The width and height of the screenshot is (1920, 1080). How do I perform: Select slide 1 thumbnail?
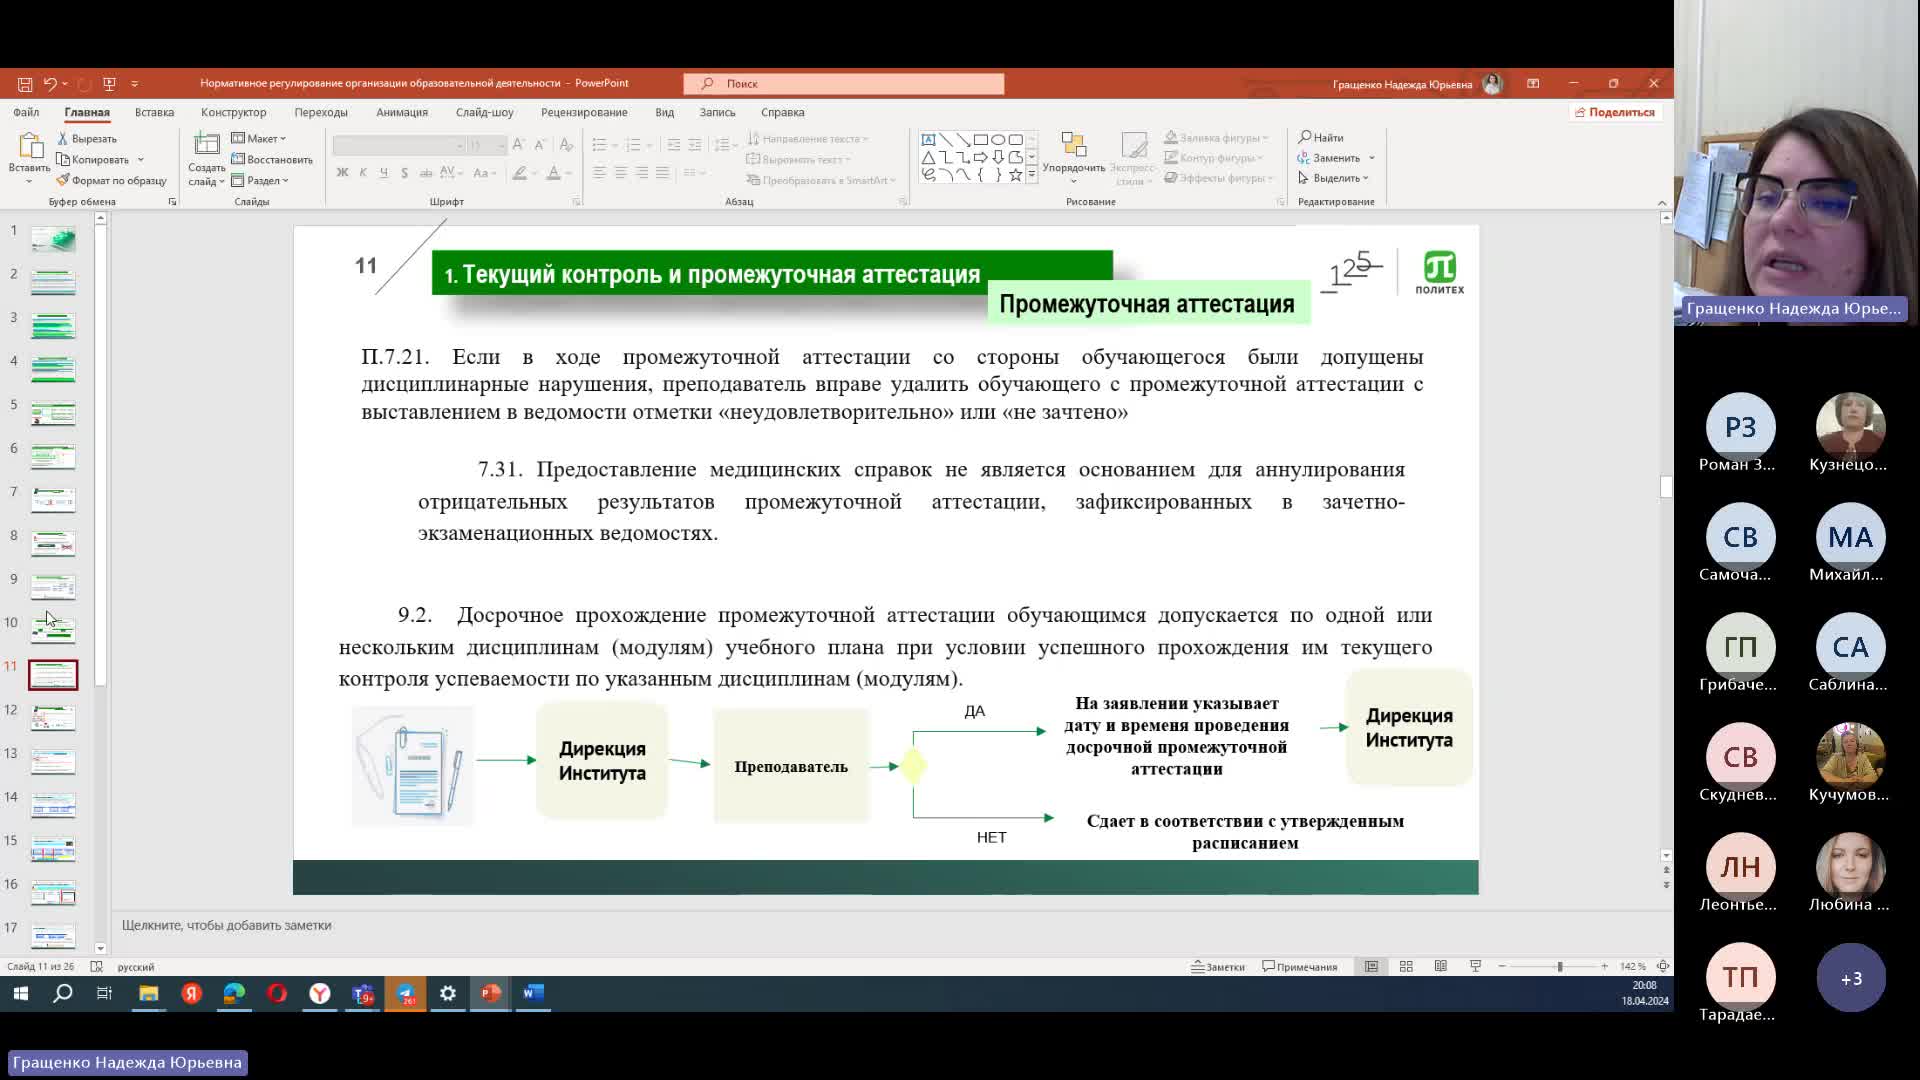[x=53, y=239]
